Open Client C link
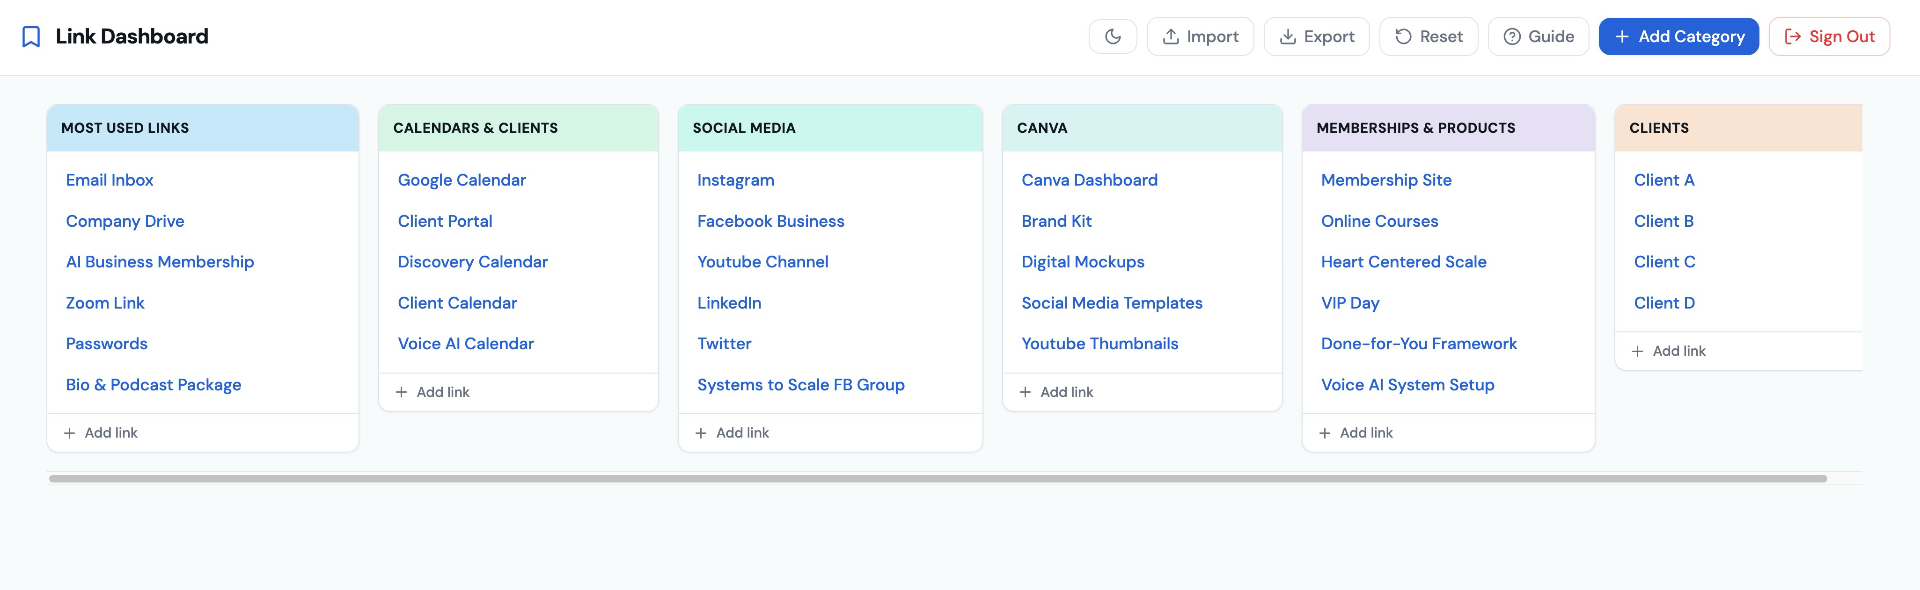Image resolution: width=1920 pixels, height=590 pixels. [x=1665, y=262]
